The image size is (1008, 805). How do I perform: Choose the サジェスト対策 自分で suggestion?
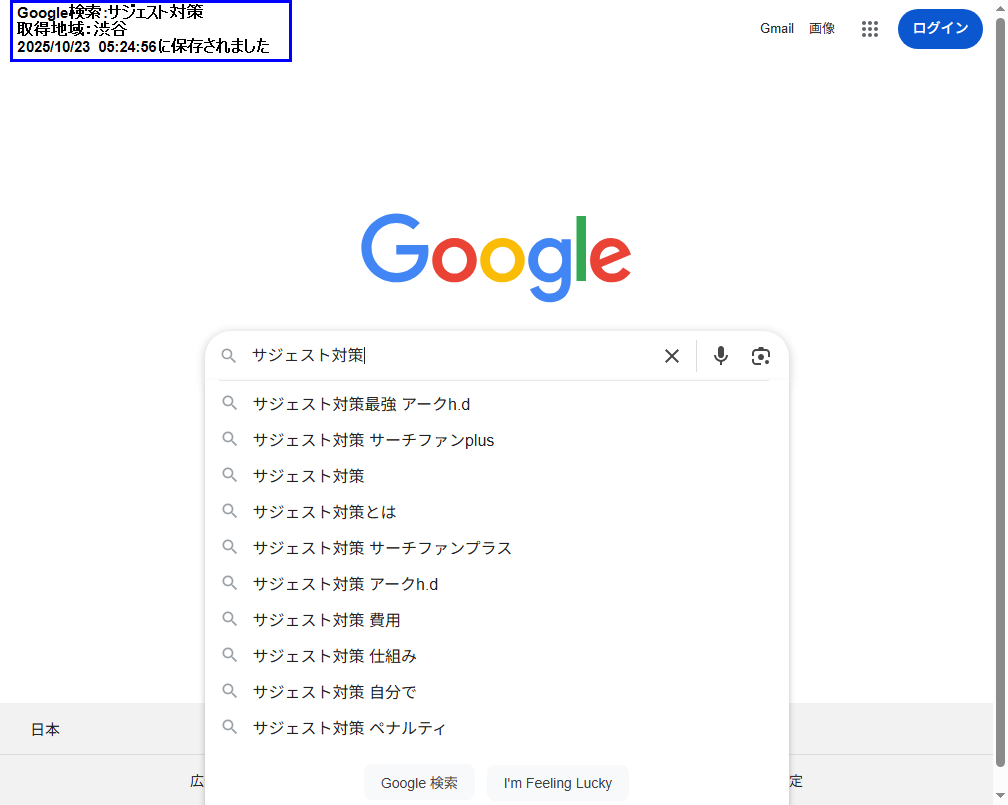point(334,692)
